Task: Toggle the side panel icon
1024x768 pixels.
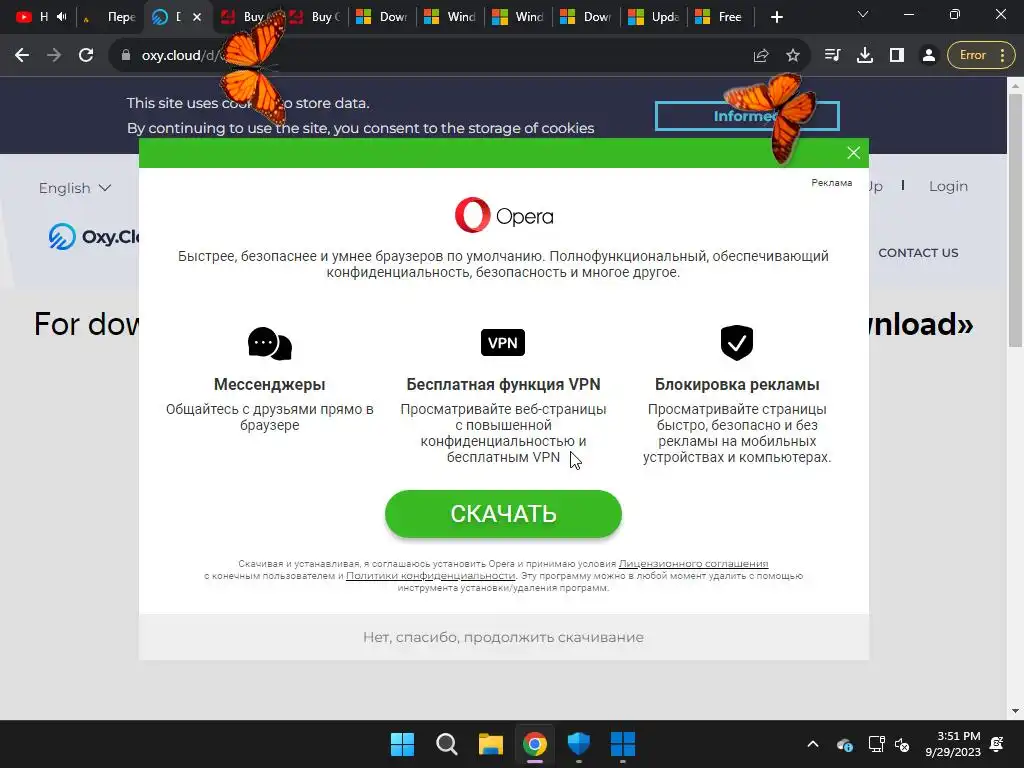Action: [897, 56]
